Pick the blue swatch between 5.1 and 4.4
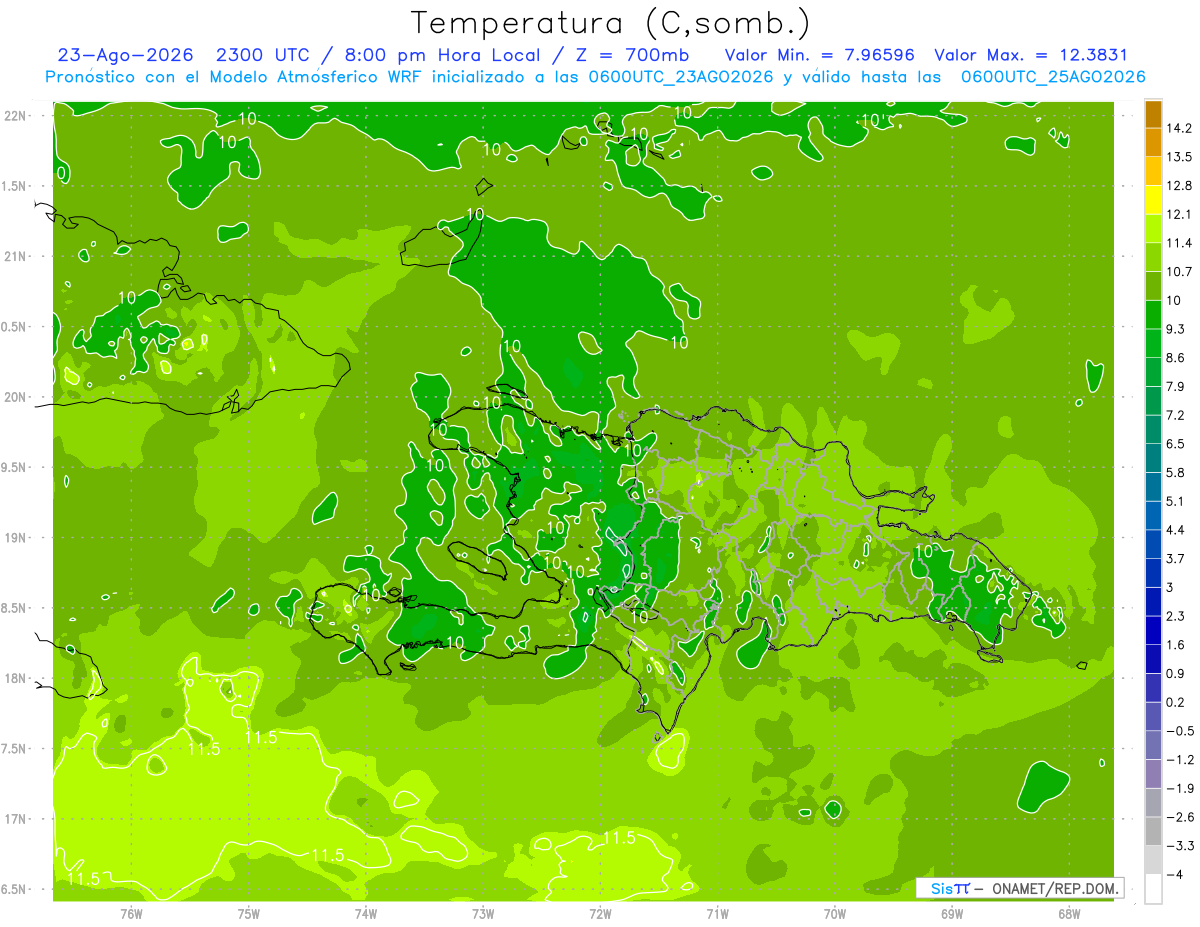Image resolution: width=1200 pixels, height=927 pixels. click(x=1153, y=515)
